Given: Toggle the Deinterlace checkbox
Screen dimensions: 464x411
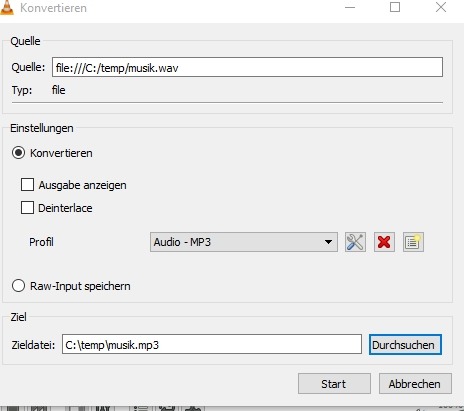Looking at the screenshot, I should tap(27, 207).
